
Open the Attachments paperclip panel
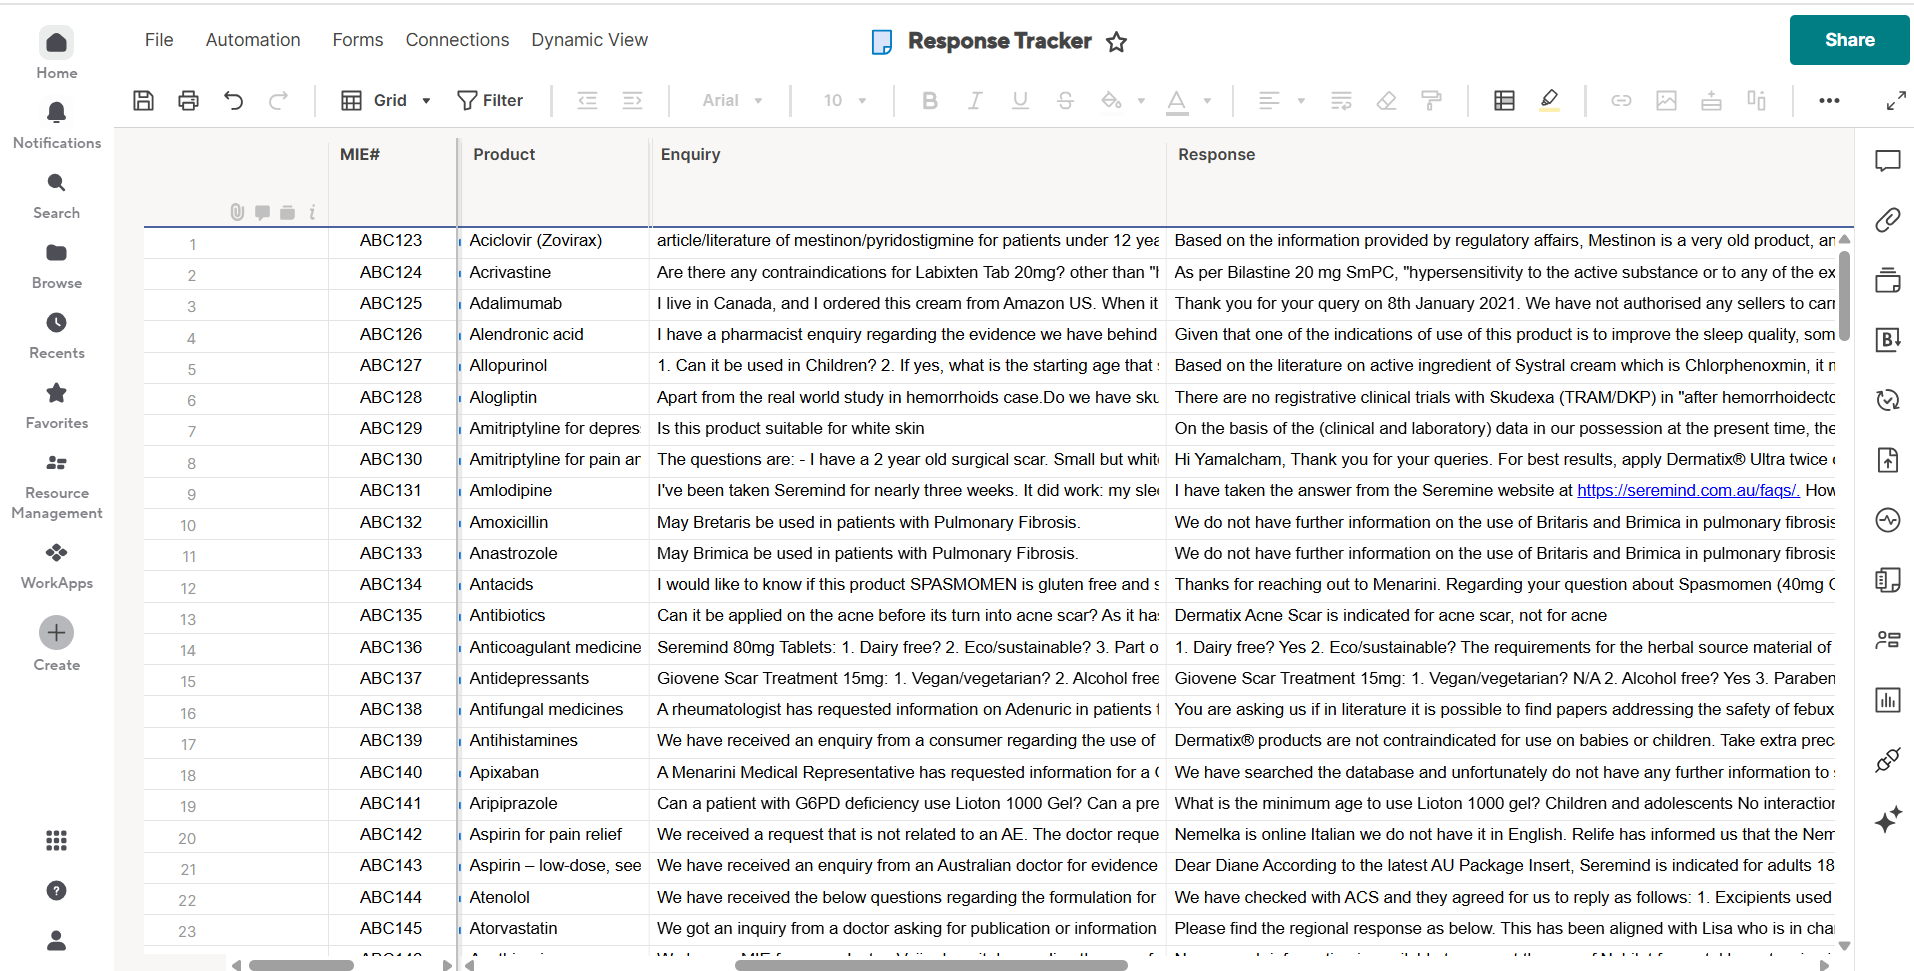tap(1887, 220)
